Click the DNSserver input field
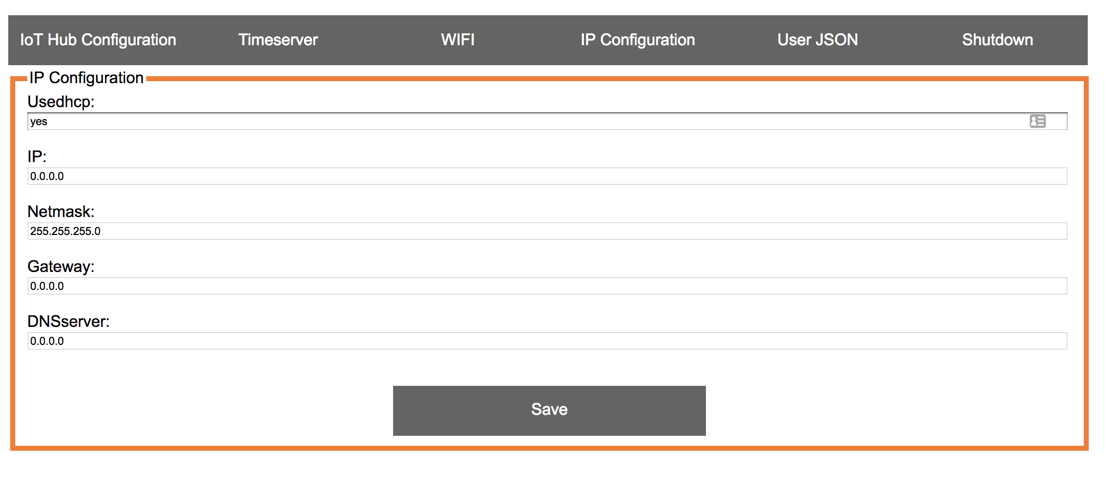The image size is (1115, 481). point(546,341)
